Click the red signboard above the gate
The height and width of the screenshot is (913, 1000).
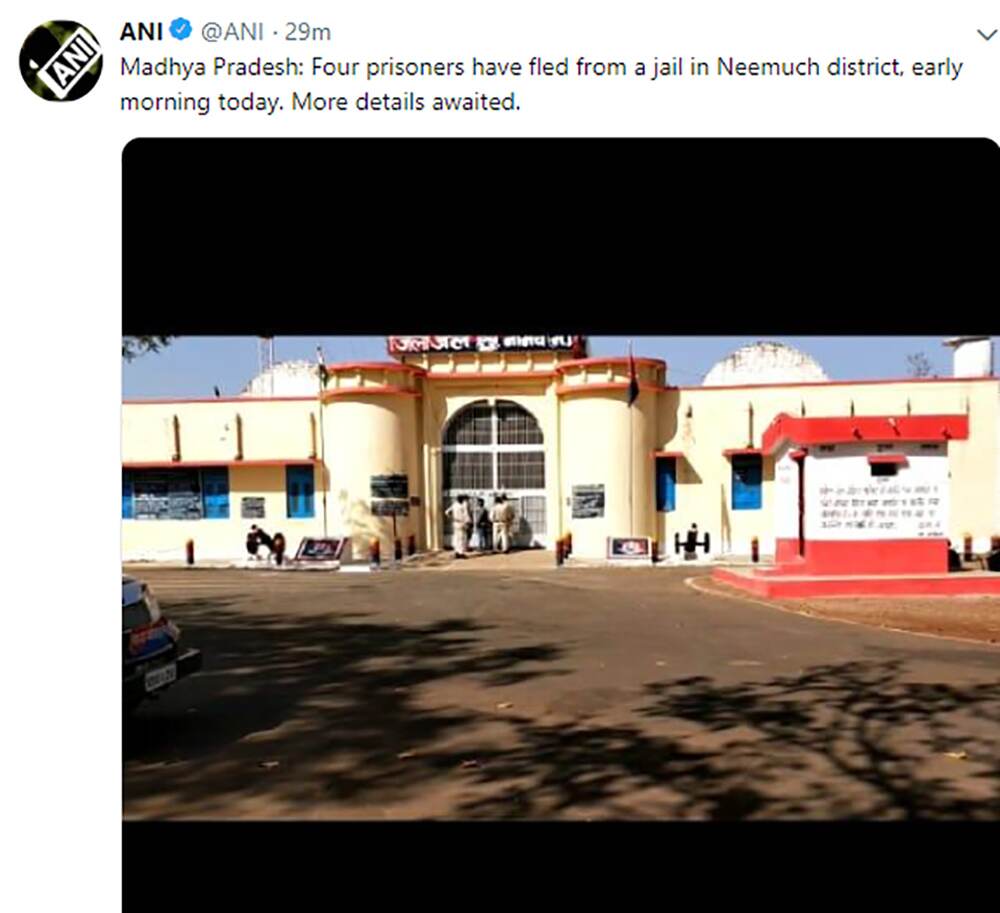pyautogui.click(x=484, y=345)
